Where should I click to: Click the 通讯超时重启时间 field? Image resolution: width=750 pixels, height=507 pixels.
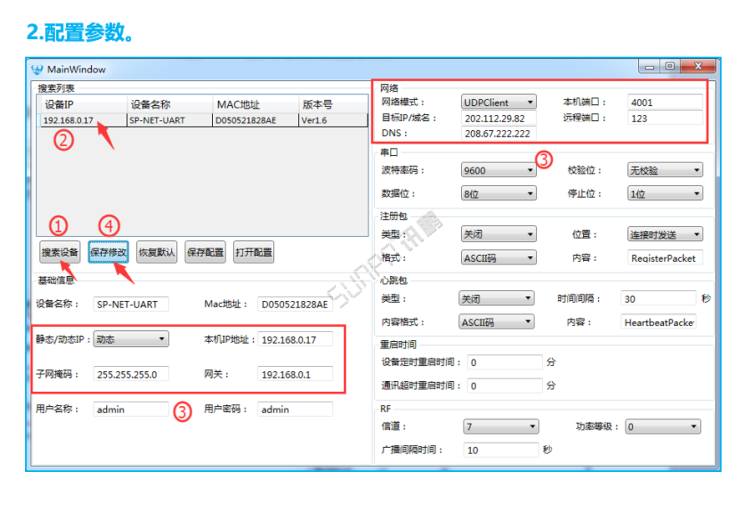[505, 386]
